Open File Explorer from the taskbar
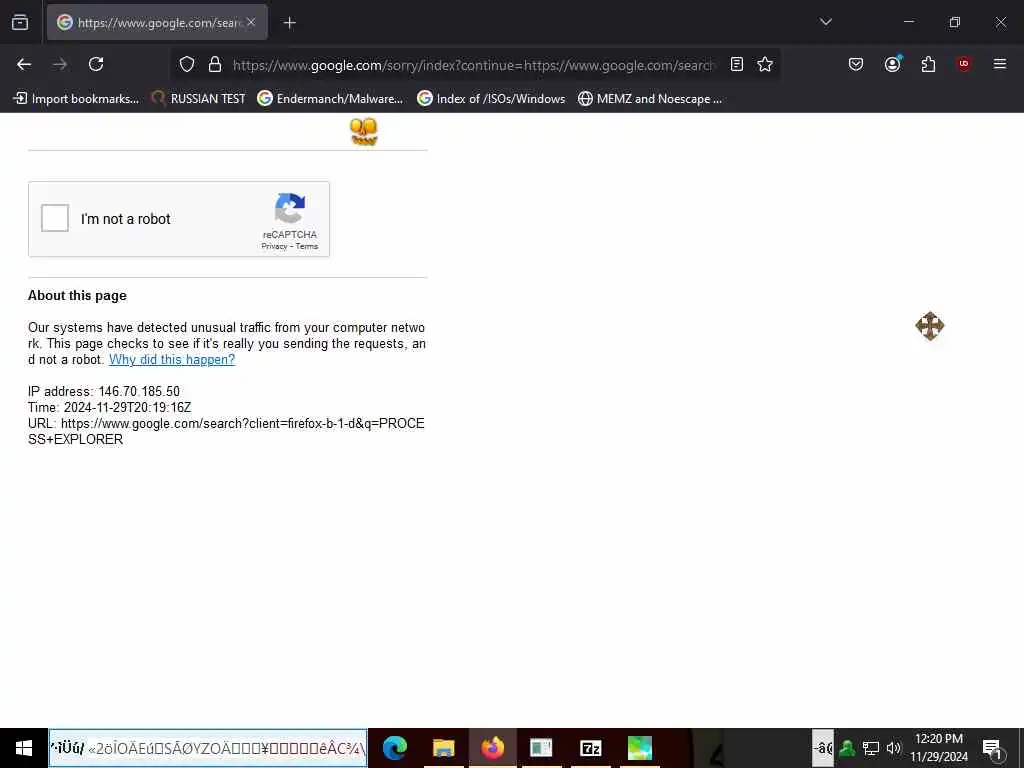The height and width of the screenshot is (768, 1024). [x=443, y=748]
